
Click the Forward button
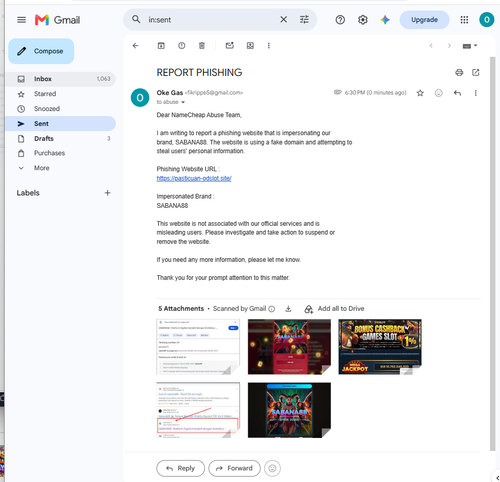pyautogui.click(x=234, y=468)
